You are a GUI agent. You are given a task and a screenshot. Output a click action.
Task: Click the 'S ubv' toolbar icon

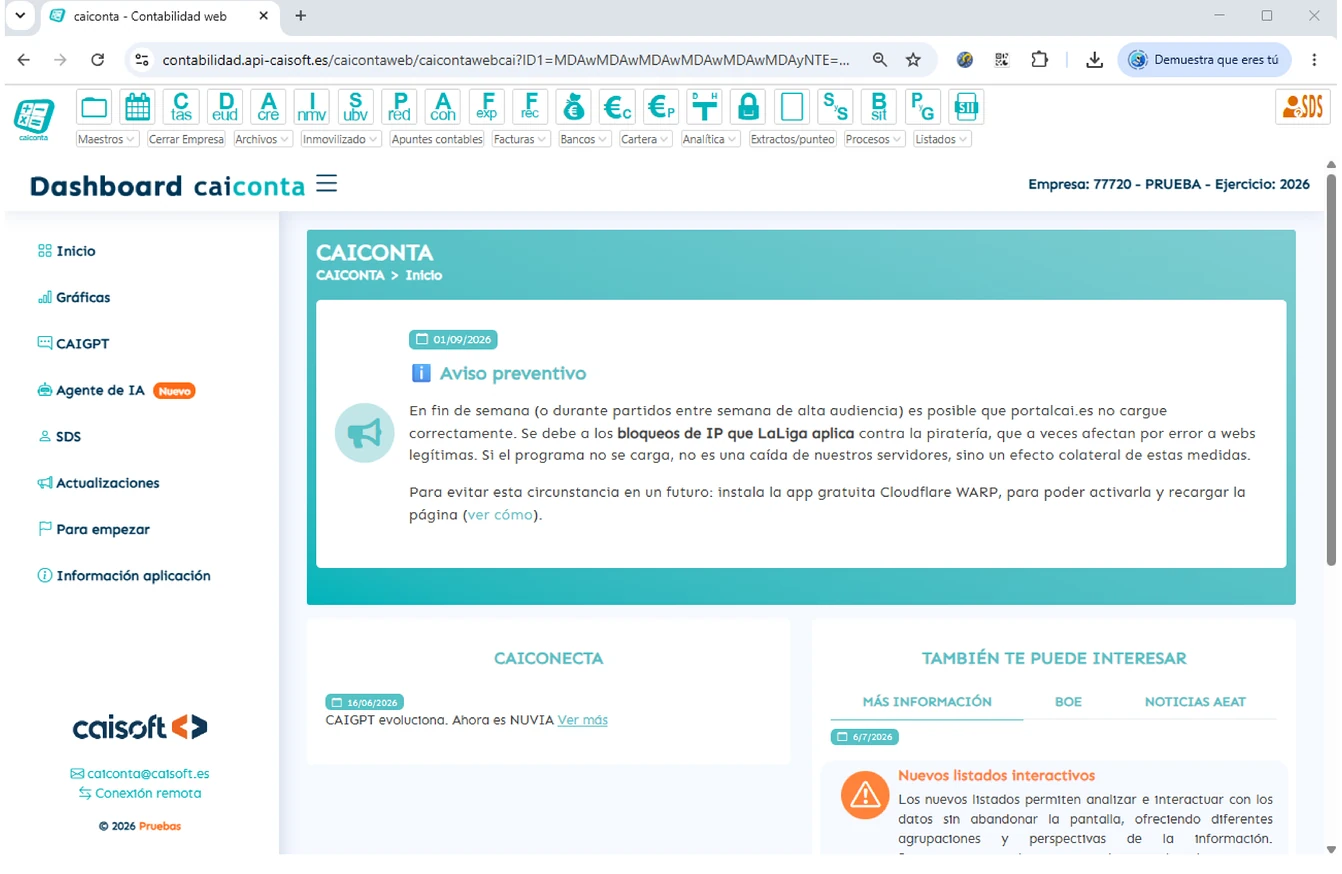click(x=356, y=107)
